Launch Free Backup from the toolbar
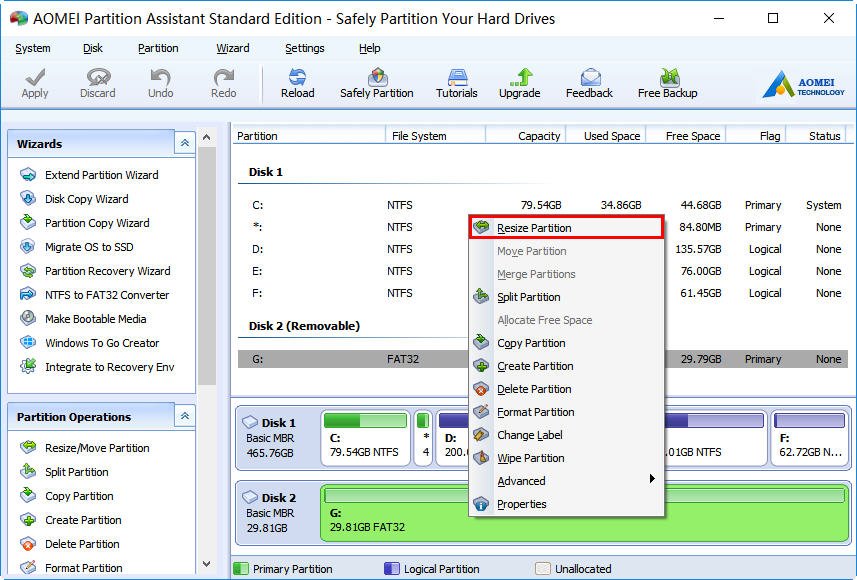 pyautogui.click(x=667, y=84)
